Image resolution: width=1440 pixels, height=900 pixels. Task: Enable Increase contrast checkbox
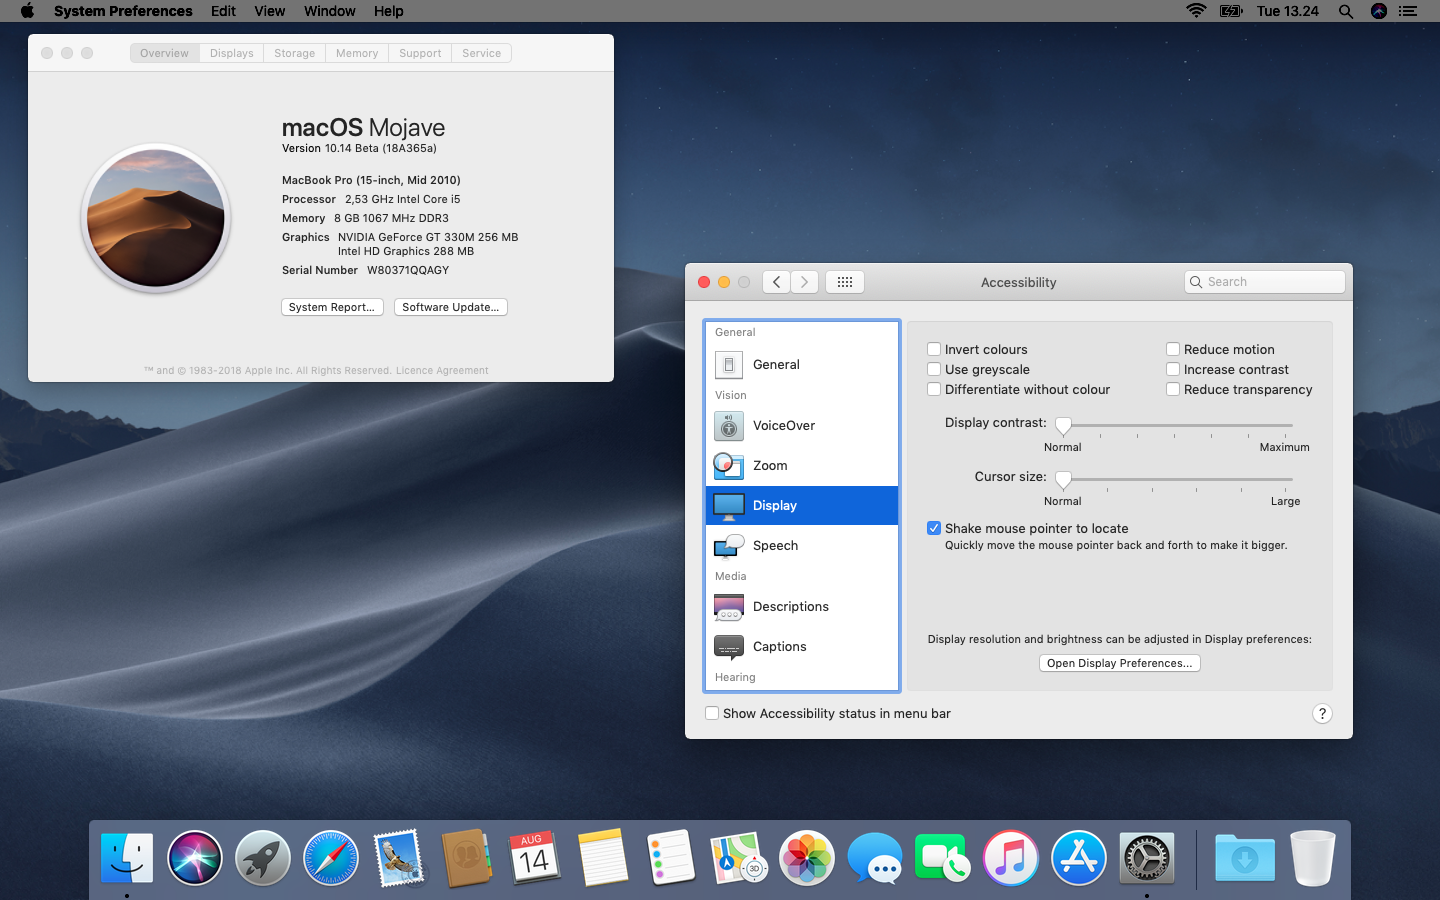click(1173, 369)
